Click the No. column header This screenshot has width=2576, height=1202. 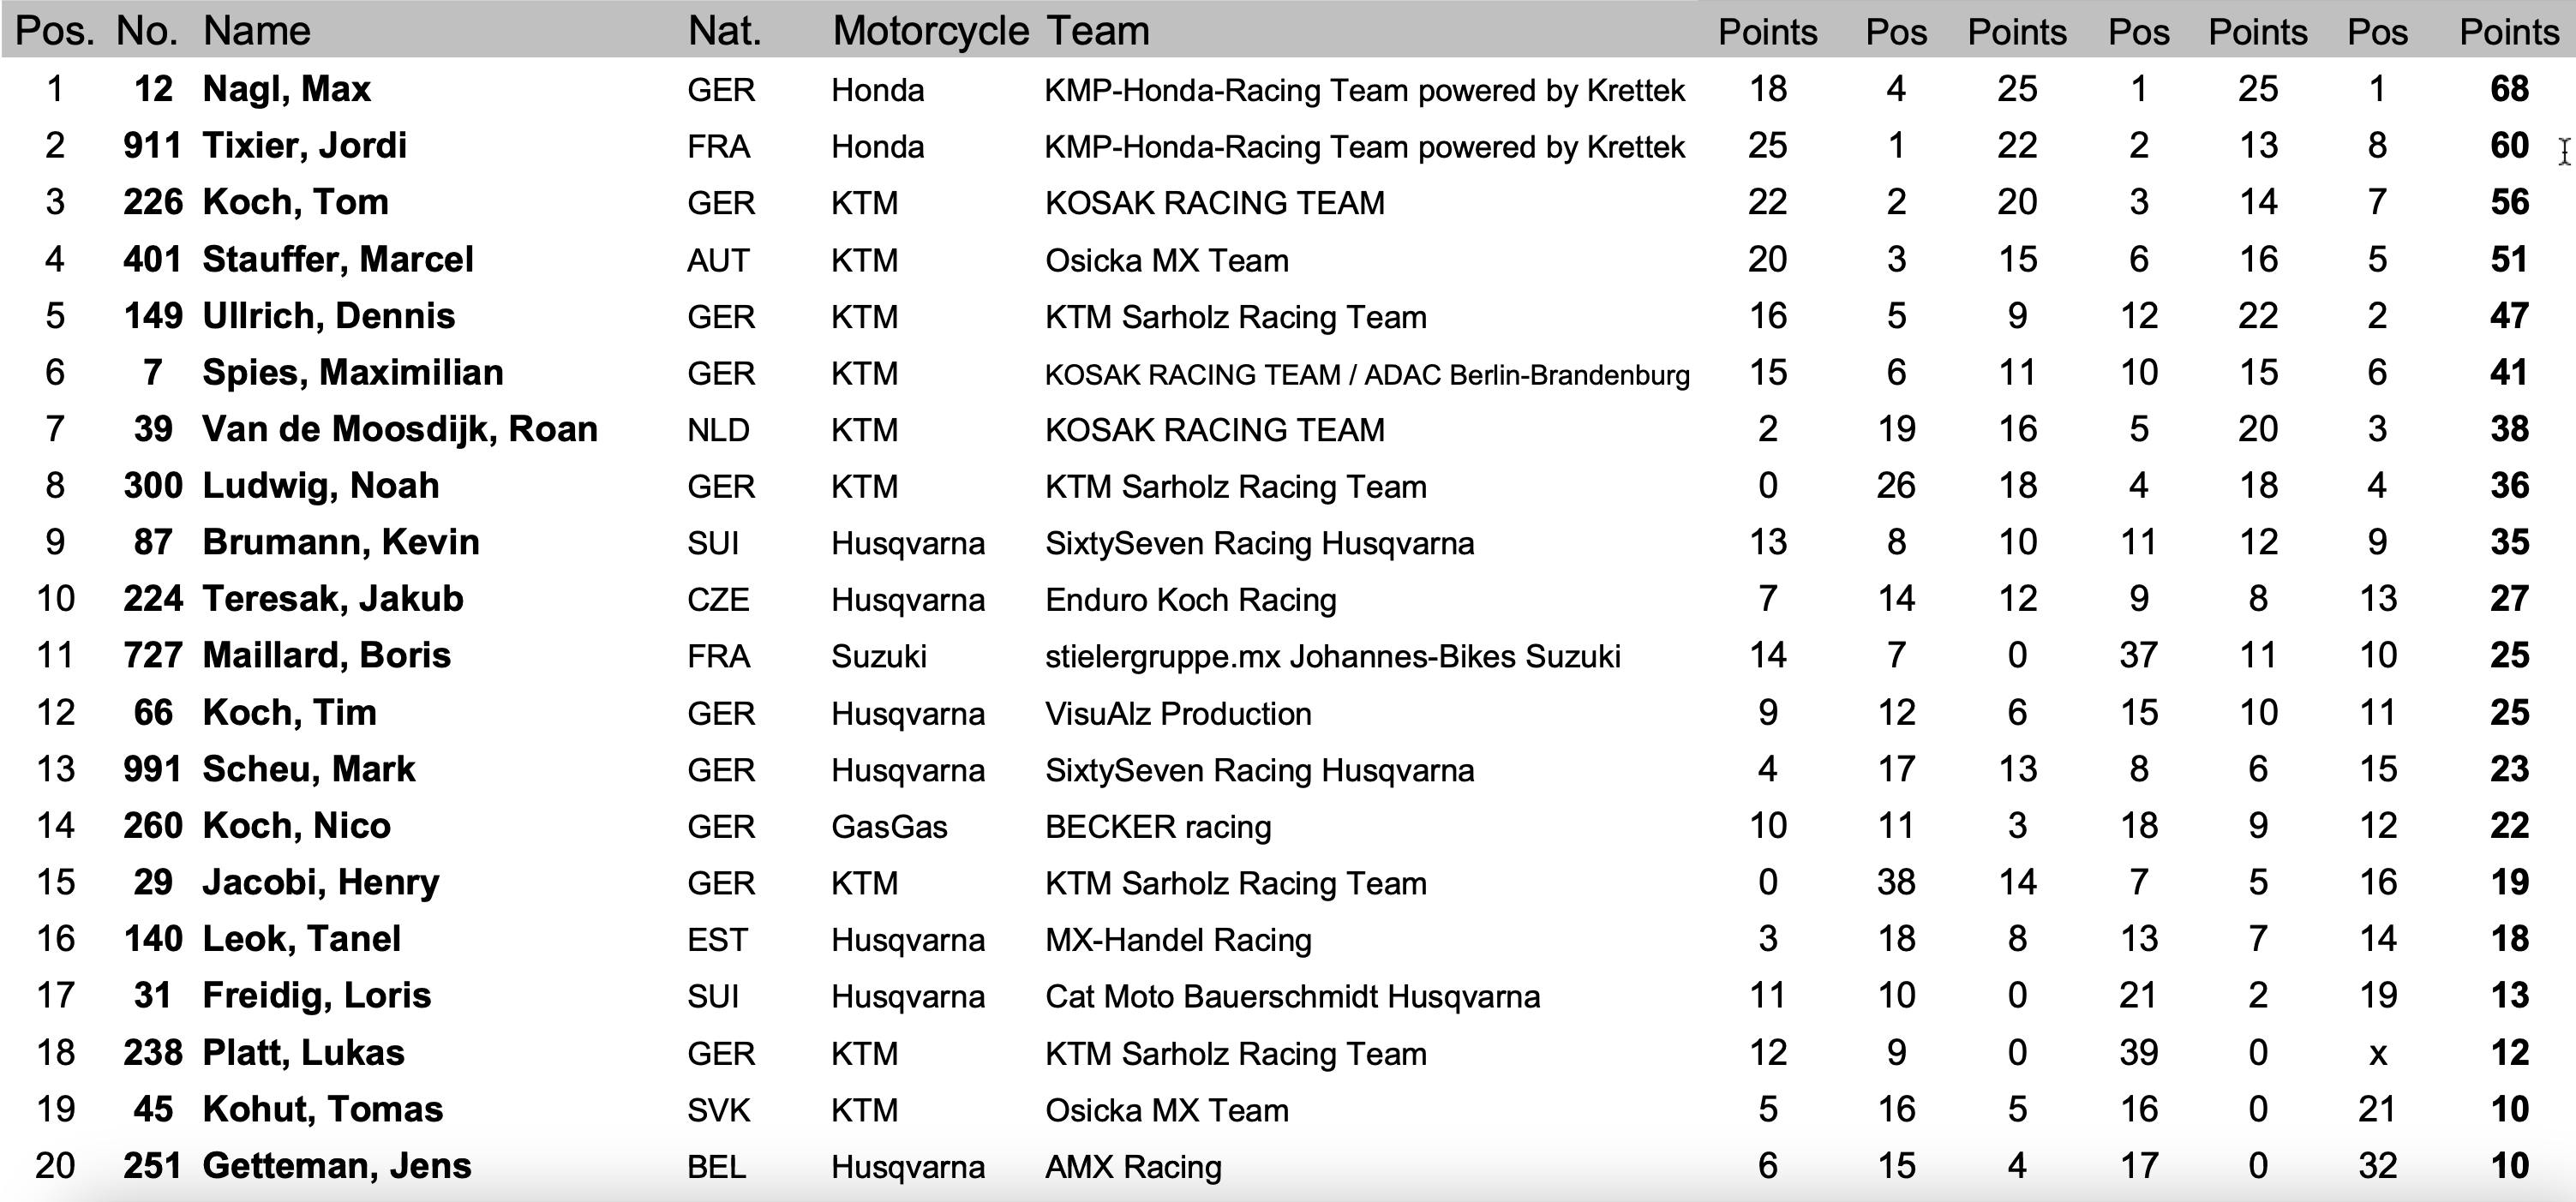[x=147, y=31]
